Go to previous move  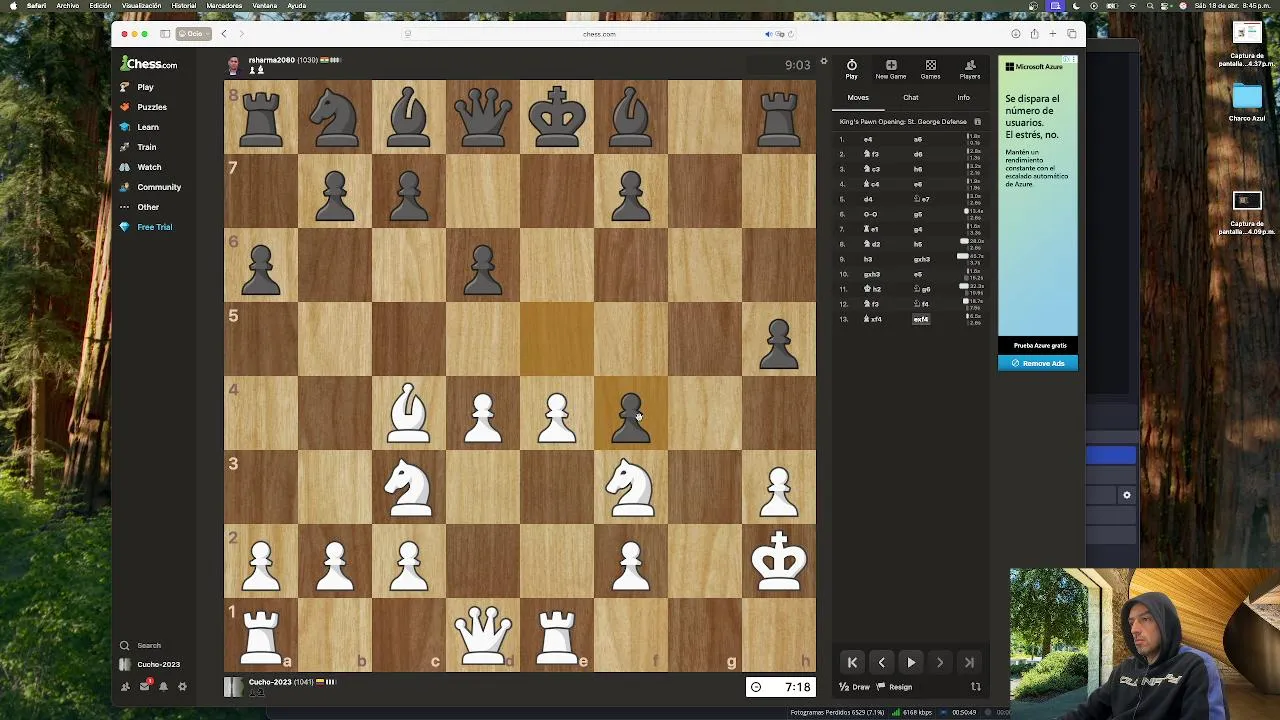(881, 662)
